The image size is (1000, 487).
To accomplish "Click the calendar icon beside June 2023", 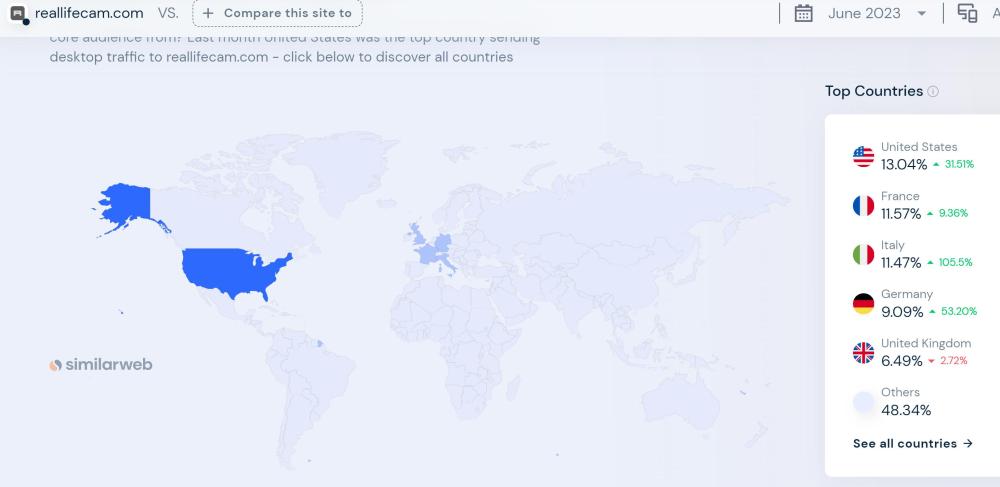I will click(803, 13).
